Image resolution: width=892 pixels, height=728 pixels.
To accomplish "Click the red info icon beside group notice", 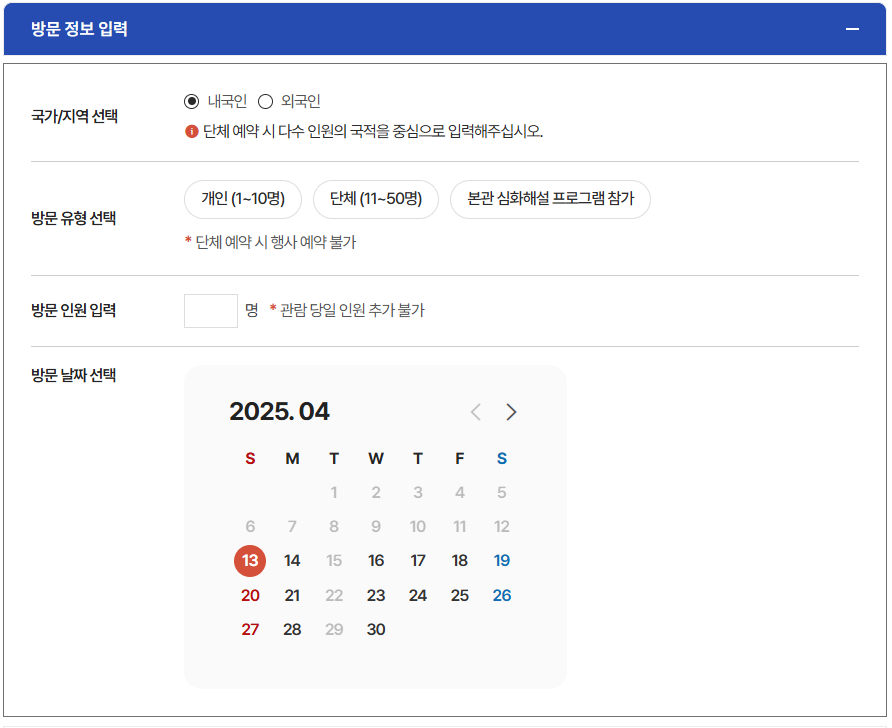I will pos(192,131).
